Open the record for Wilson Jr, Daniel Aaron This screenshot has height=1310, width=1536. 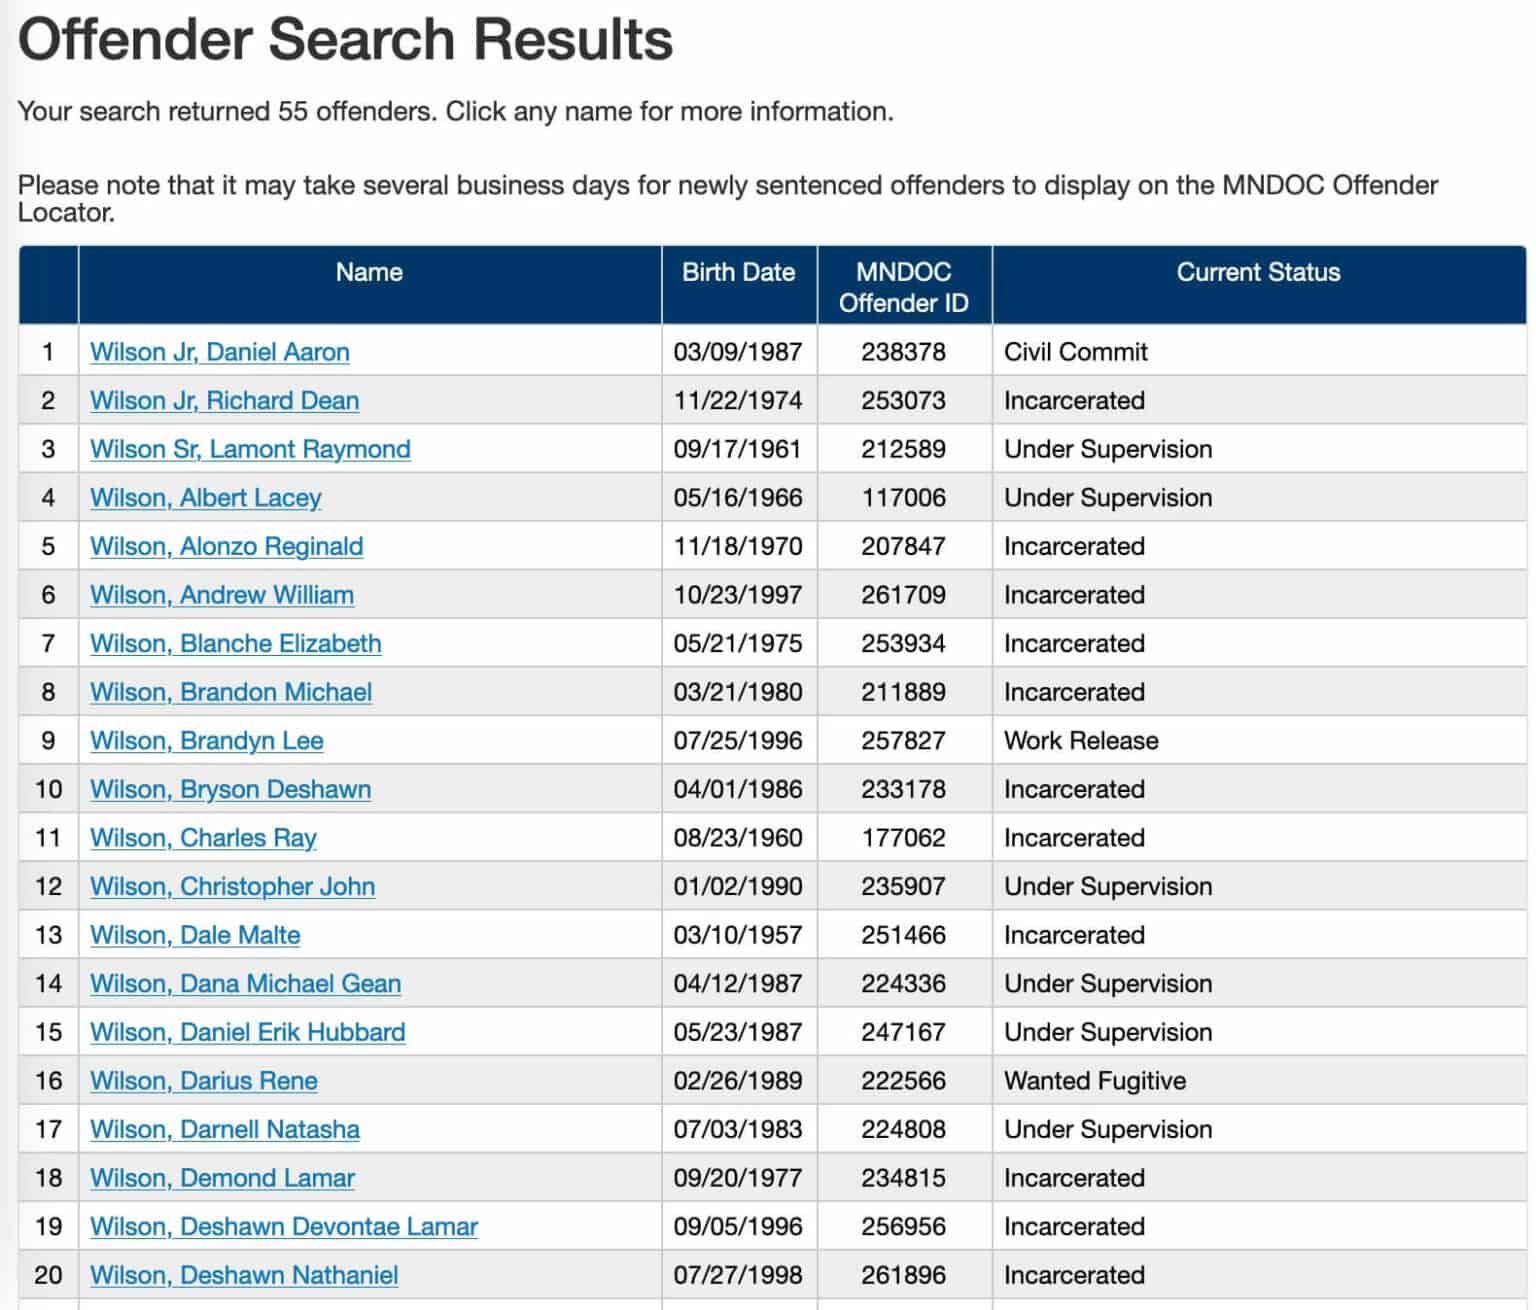219,352
